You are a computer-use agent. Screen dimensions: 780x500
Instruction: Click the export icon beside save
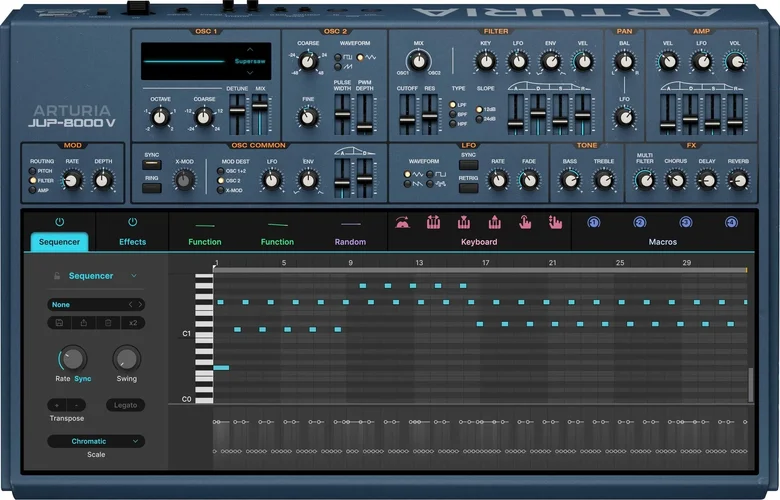84,323
